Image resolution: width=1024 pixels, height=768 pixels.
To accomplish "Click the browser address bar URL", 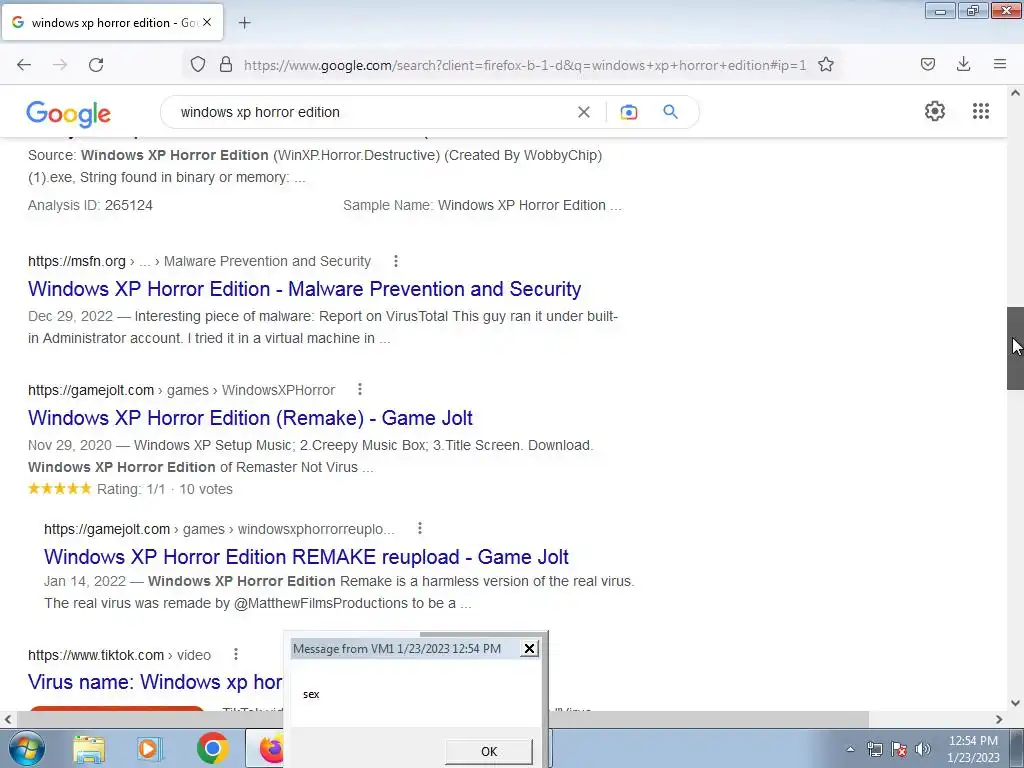I will tap(524, 65).
